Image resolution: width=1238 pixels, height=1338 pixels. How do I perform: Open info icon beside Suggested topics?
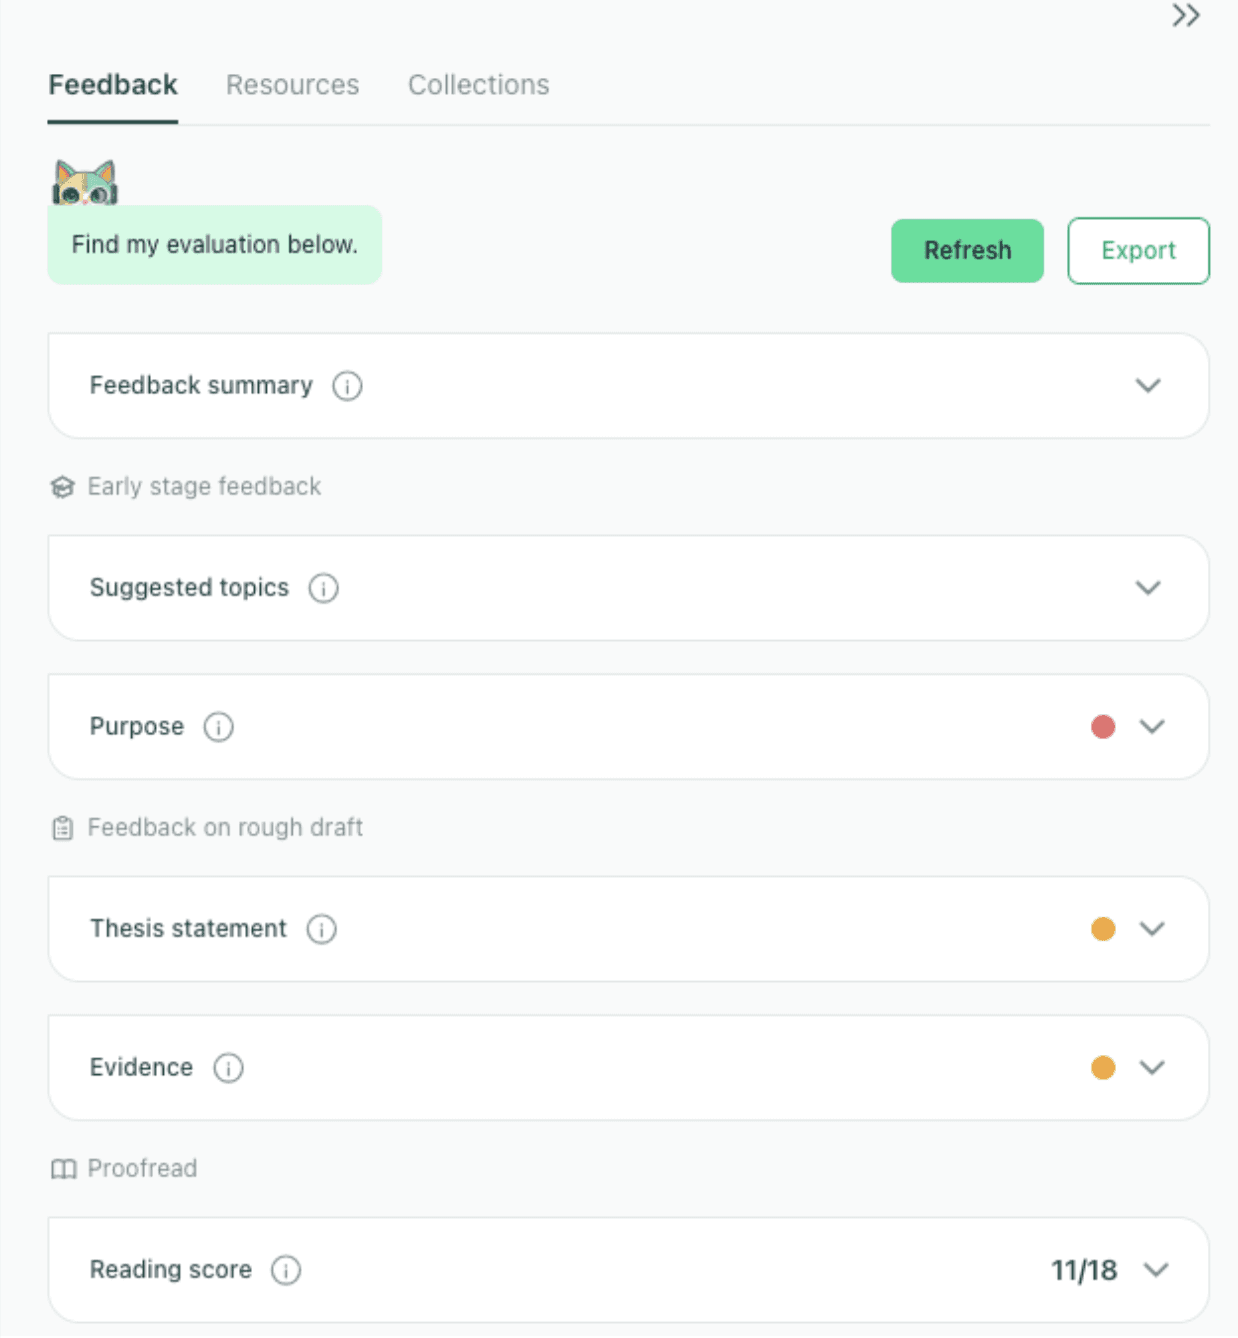[x=323, y=588]
